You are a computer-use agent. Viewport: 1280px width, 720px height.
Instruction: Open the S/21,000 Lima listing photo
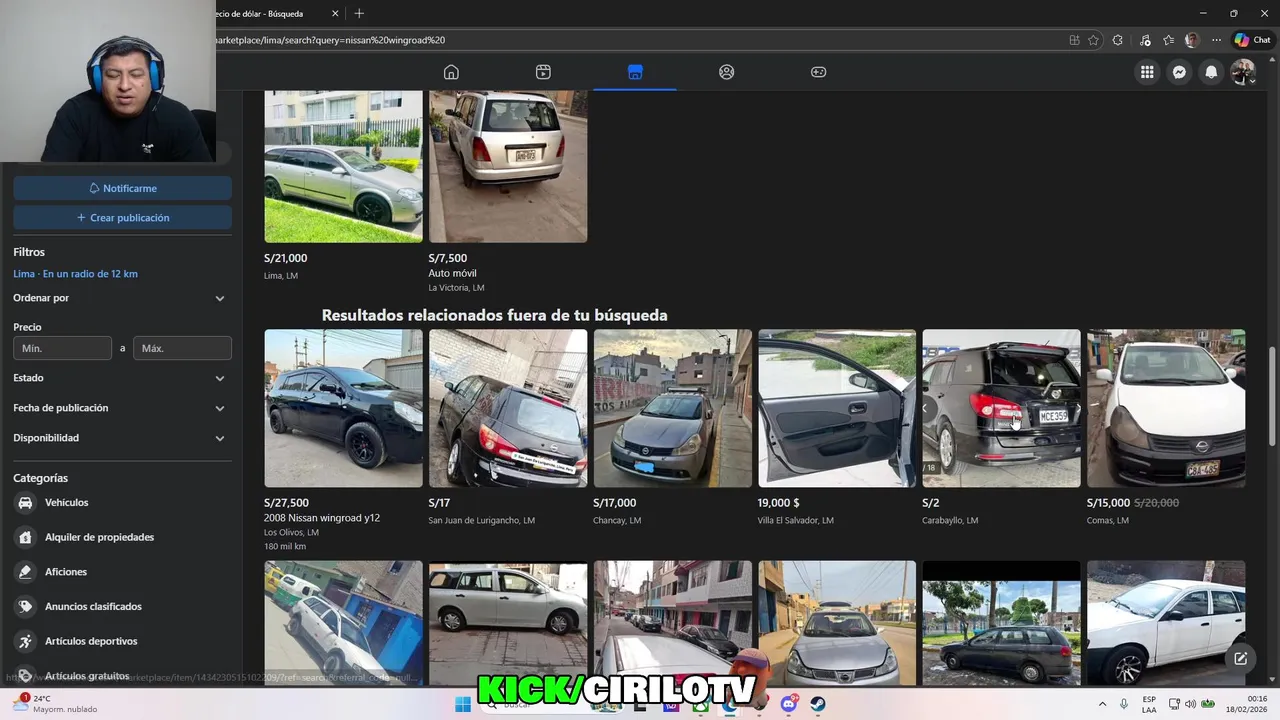[x=343, y=166]
